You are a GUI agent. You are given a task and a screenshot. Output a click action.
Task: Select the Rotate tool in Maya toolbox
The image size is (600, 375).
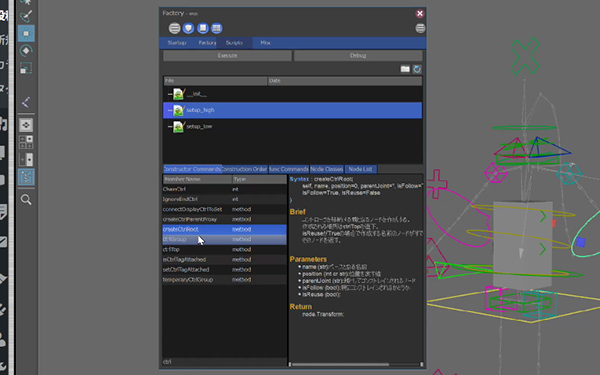26,51
